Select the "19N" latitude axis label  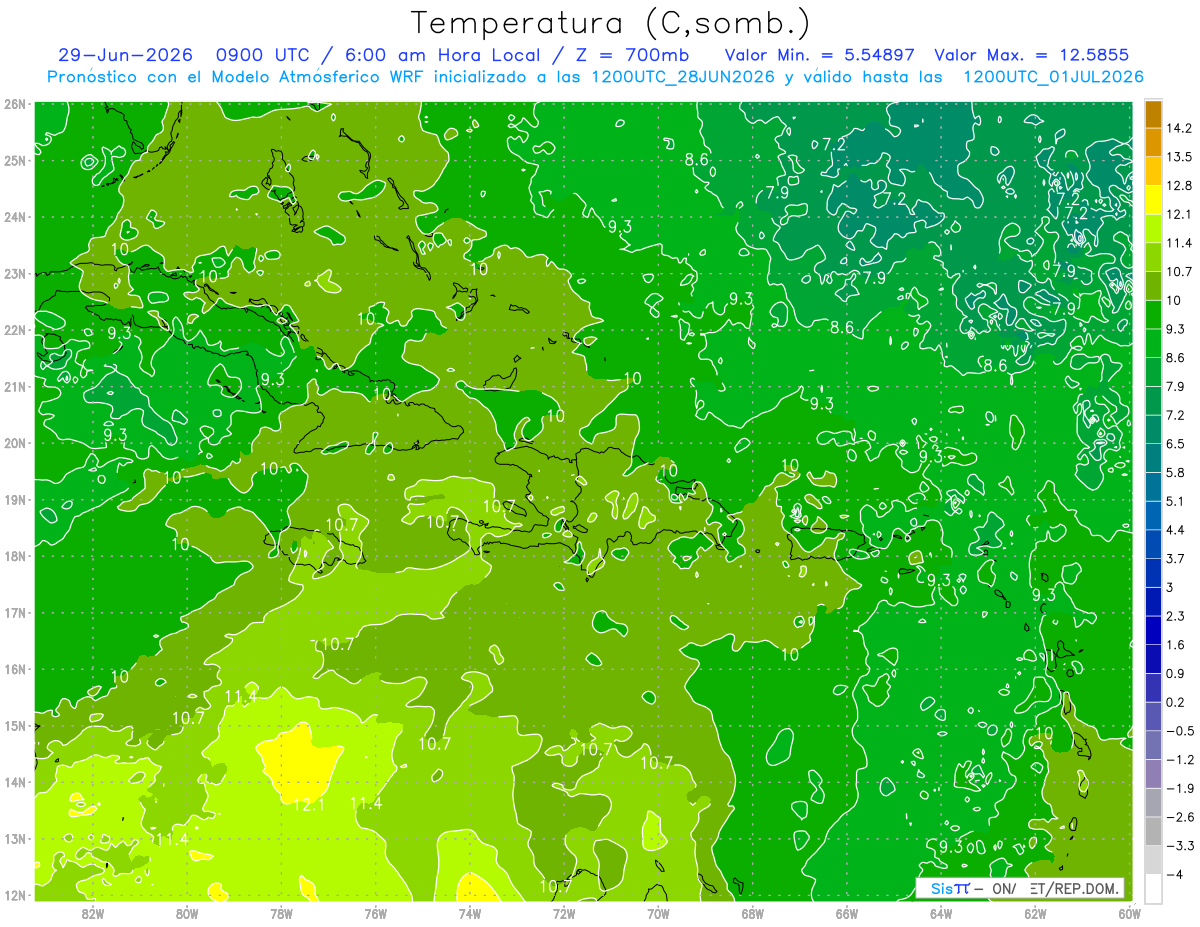pos(15,499)
